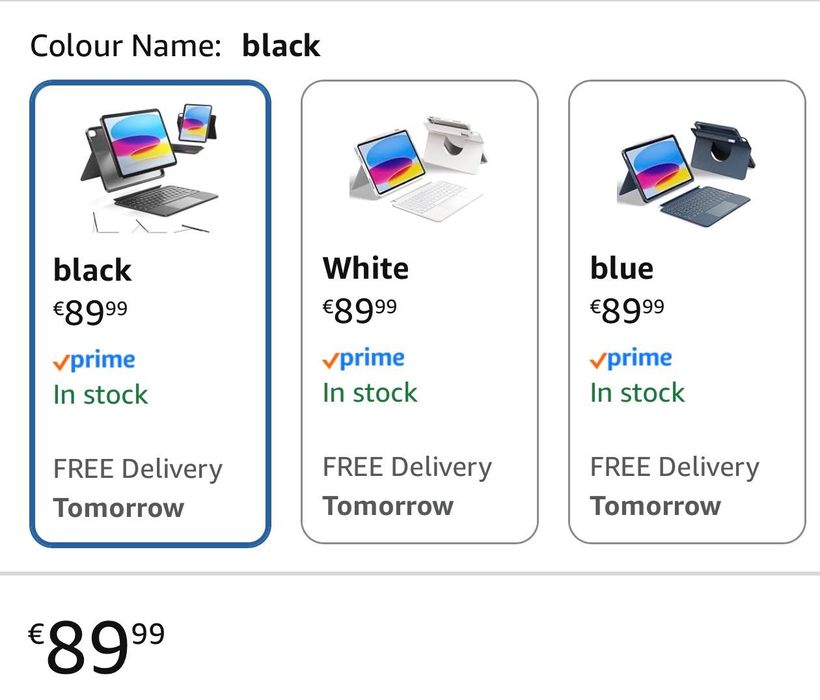The image size is (820, 700).
Task: Click the €89.99 price in White card
Action: click(359, 311)
